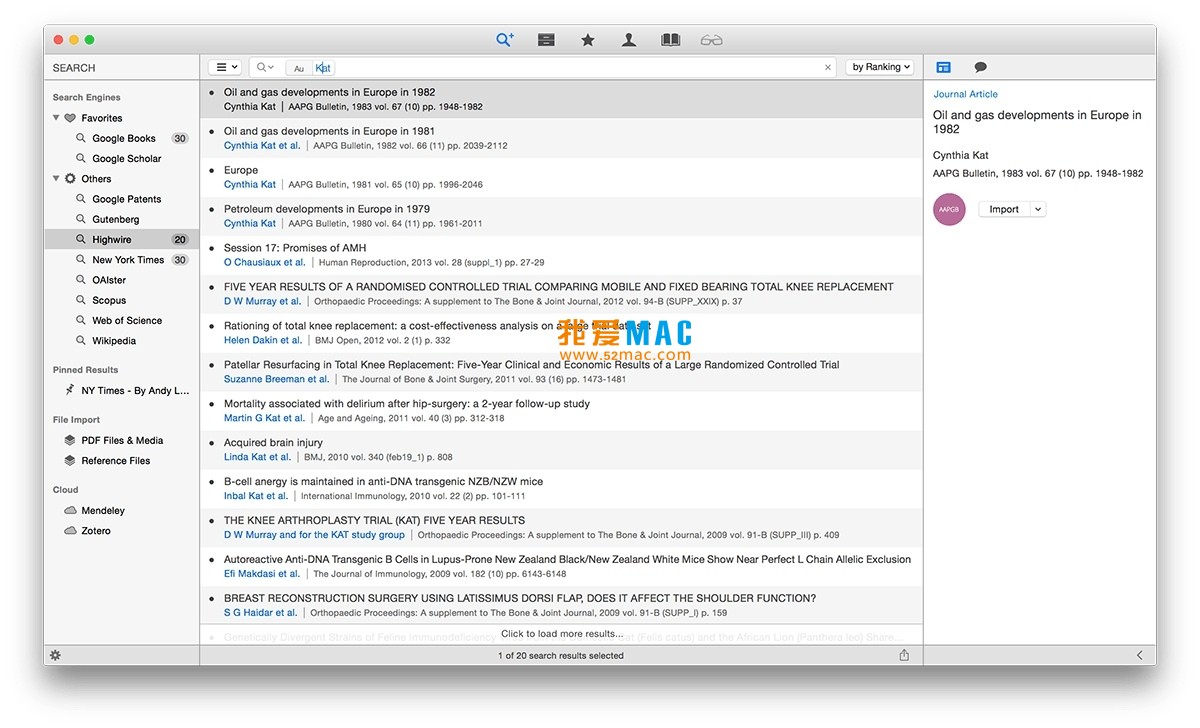Open author link Inbal Kat et al.
Viewport: 1200px width, 728px height.
256,496
